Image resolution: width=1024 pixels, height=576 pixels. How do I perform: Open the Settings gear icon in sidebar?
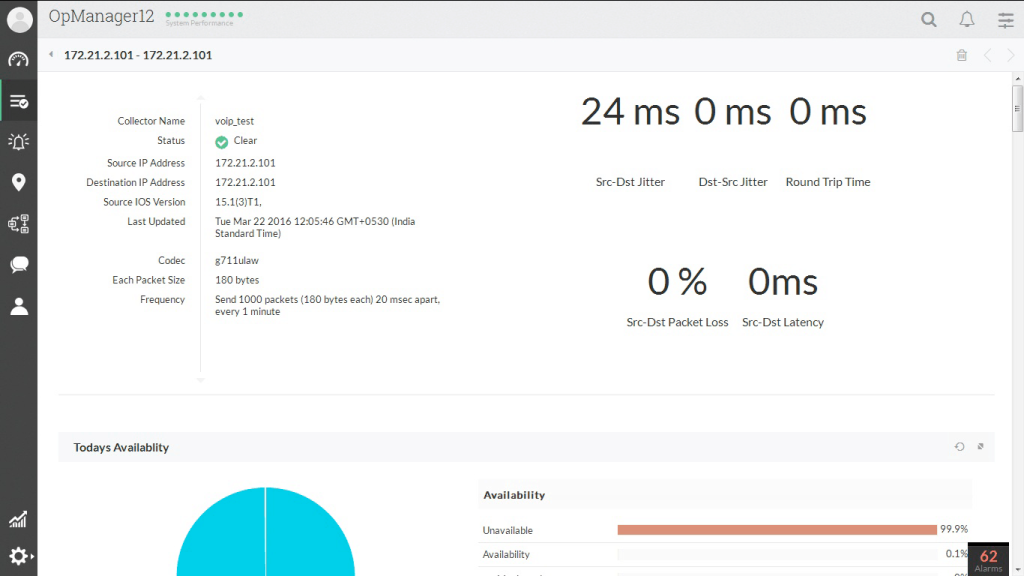[x=18, y=556]
